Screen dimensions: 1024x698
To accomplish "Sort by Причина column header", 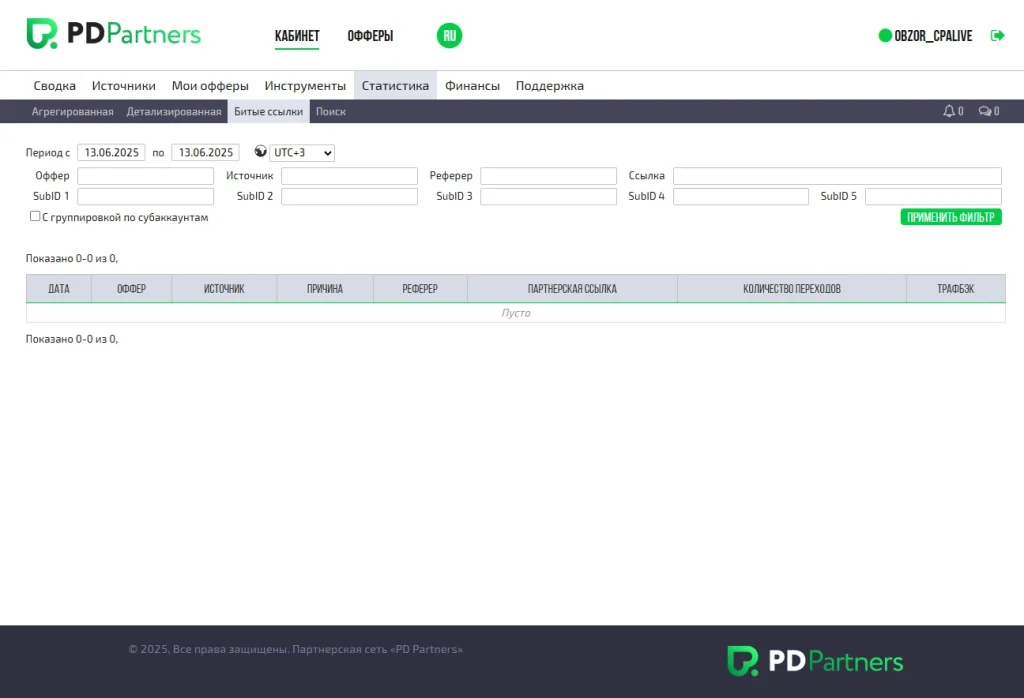I will coord(325,289).
